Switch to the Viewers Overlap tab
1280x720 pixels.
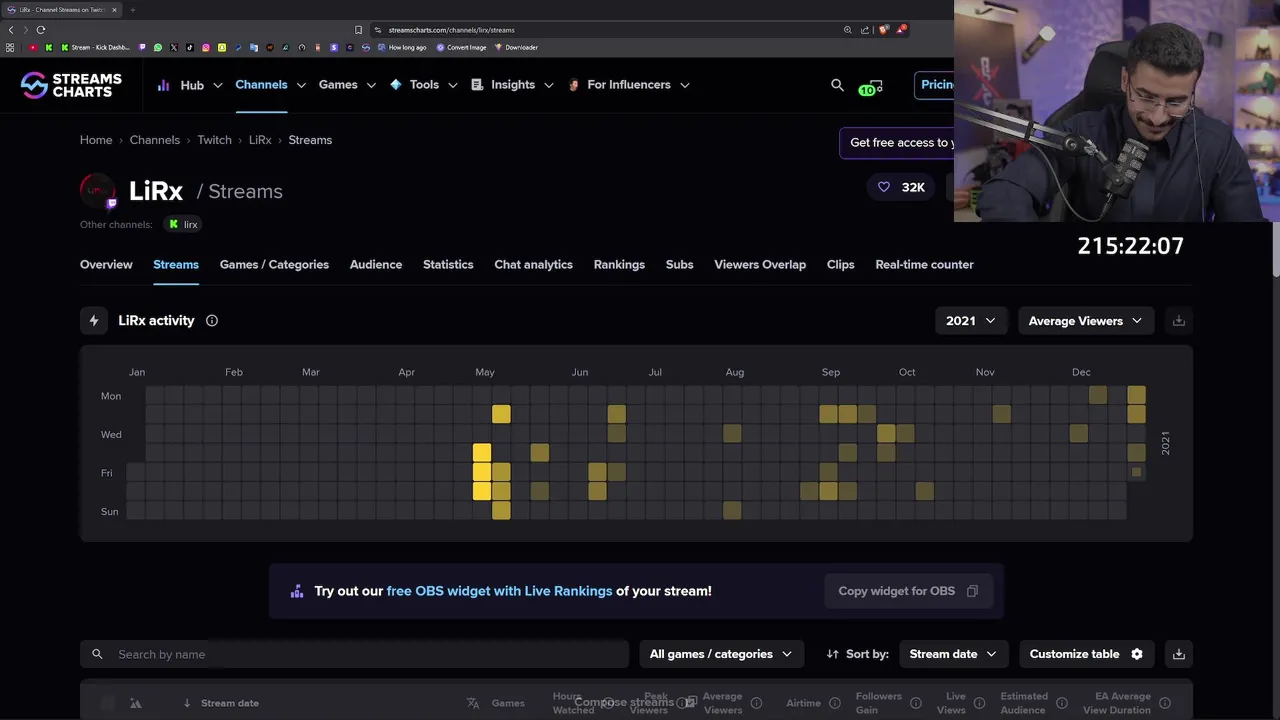pyautogui.click(x=760, y=265)
